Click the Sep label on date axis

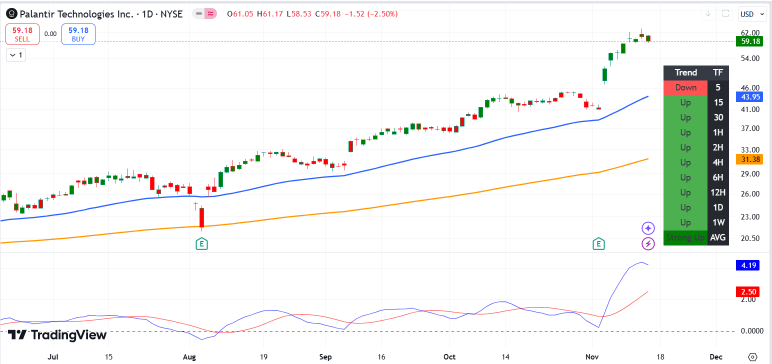[x=325, y=356]
